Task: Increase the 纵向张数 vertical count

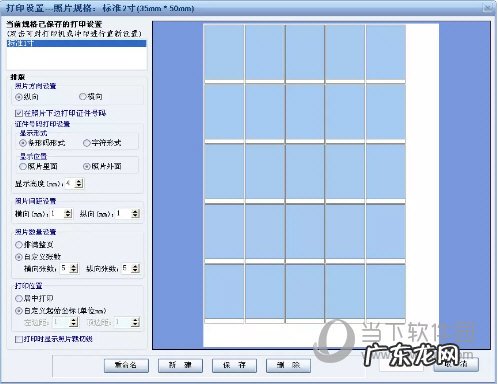Action: pos(135,266)
